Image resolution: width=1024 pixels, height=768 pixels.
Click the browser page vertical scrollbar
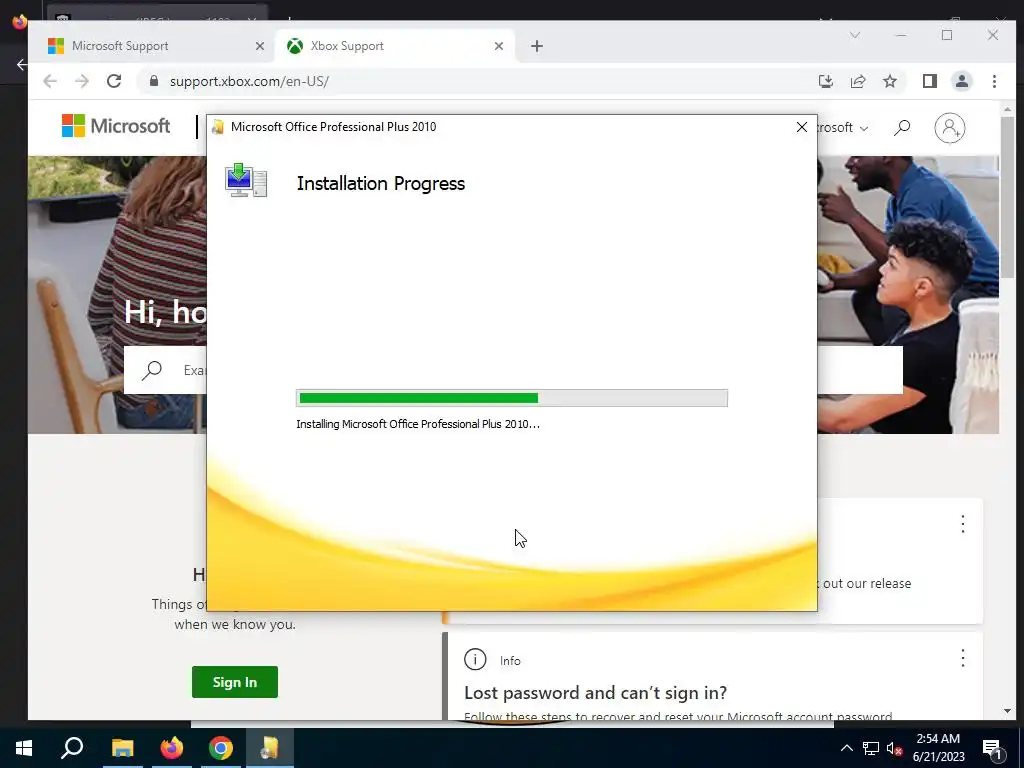click(1008, 196)
